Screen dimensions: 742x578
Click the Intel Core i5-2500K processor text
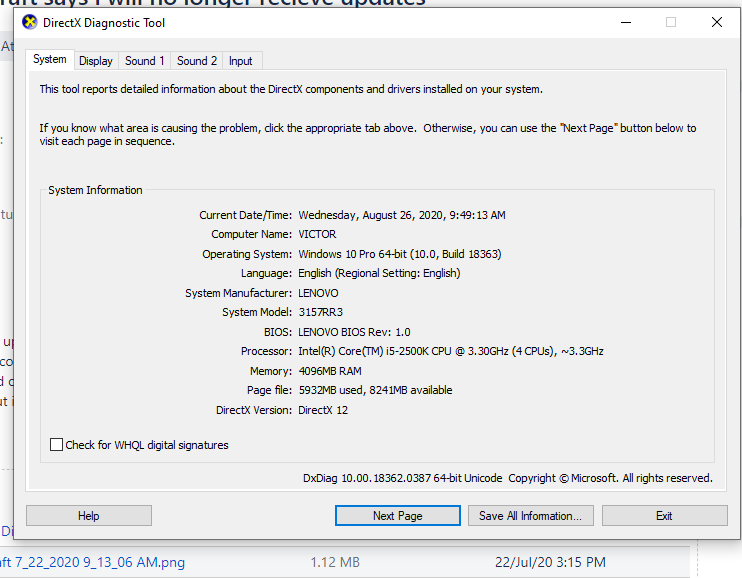pyautogui.click(x=451, y=351)
